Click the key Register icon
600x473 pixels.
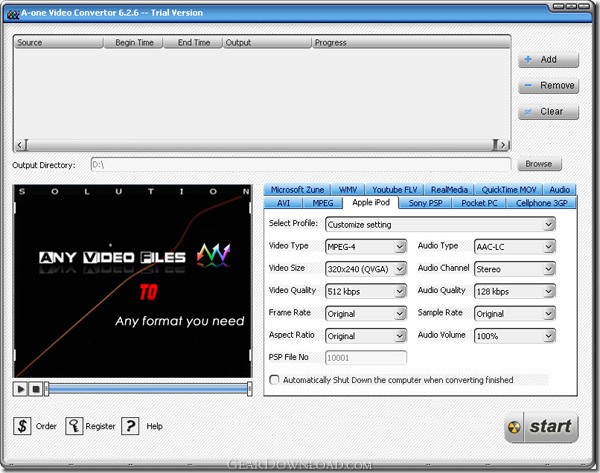click(x=74, y=426)
